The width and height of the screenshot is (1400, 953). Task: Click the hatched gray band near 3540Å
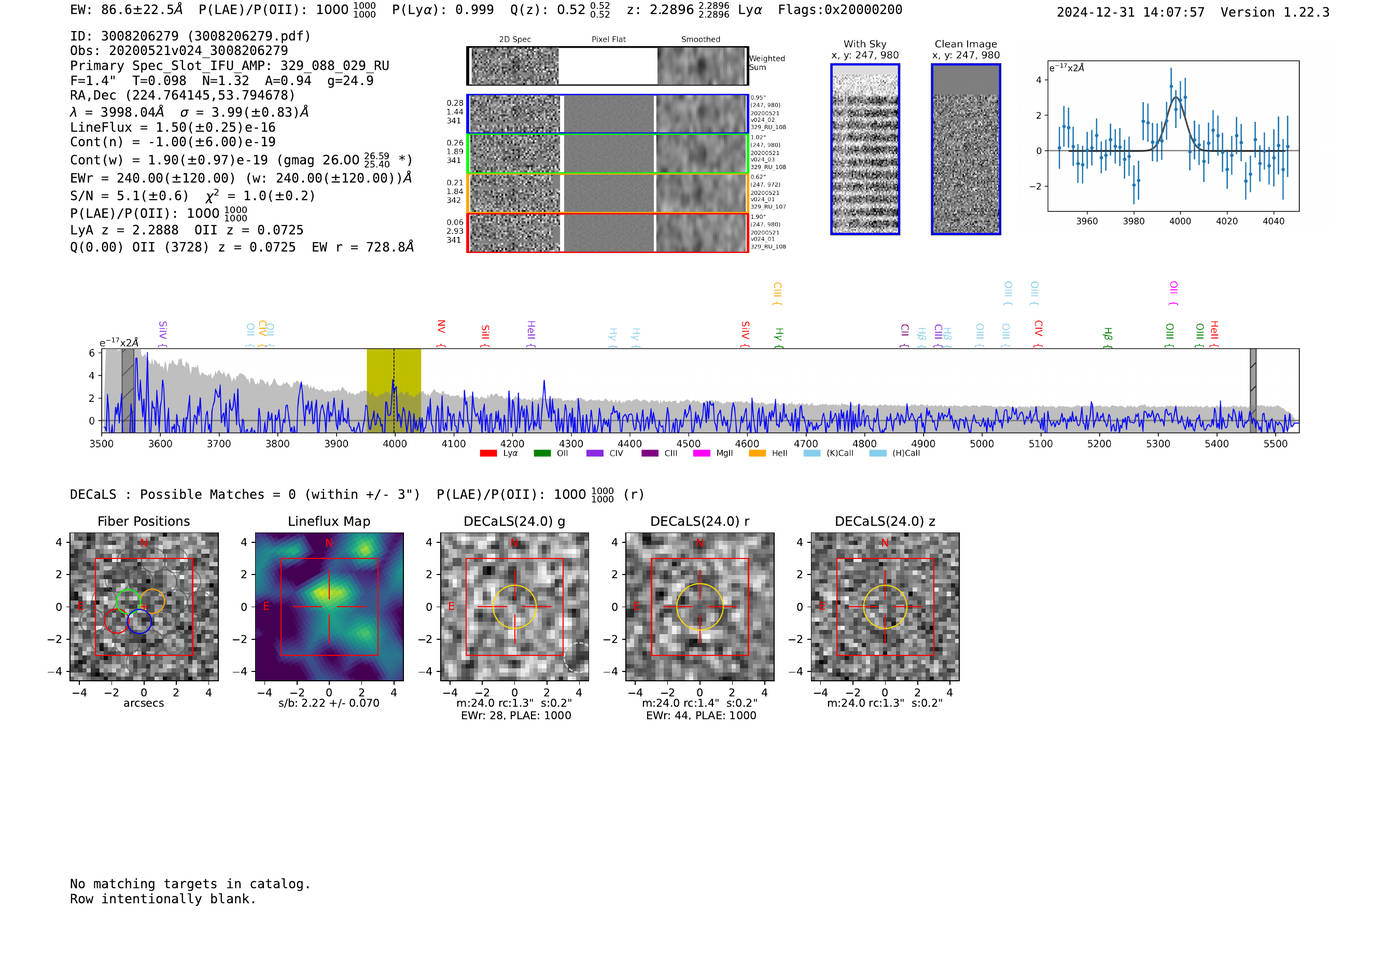(x=128, y=390)
